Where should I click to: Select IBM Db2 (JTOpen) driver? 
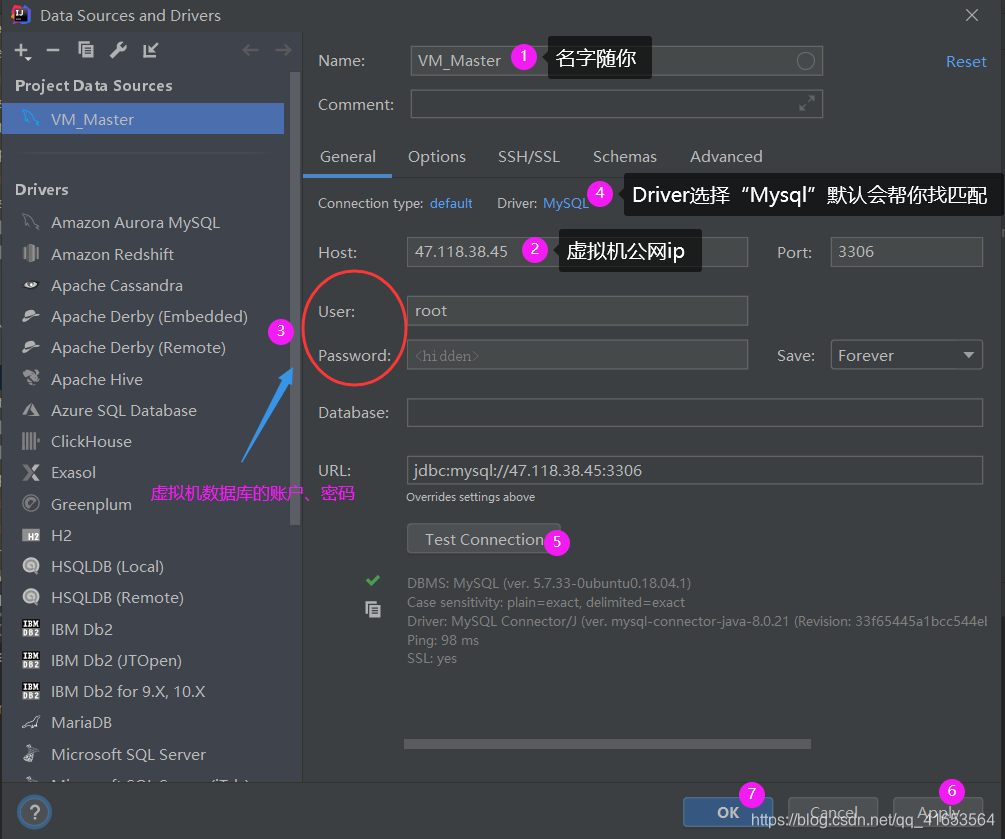tap(117, 660)
